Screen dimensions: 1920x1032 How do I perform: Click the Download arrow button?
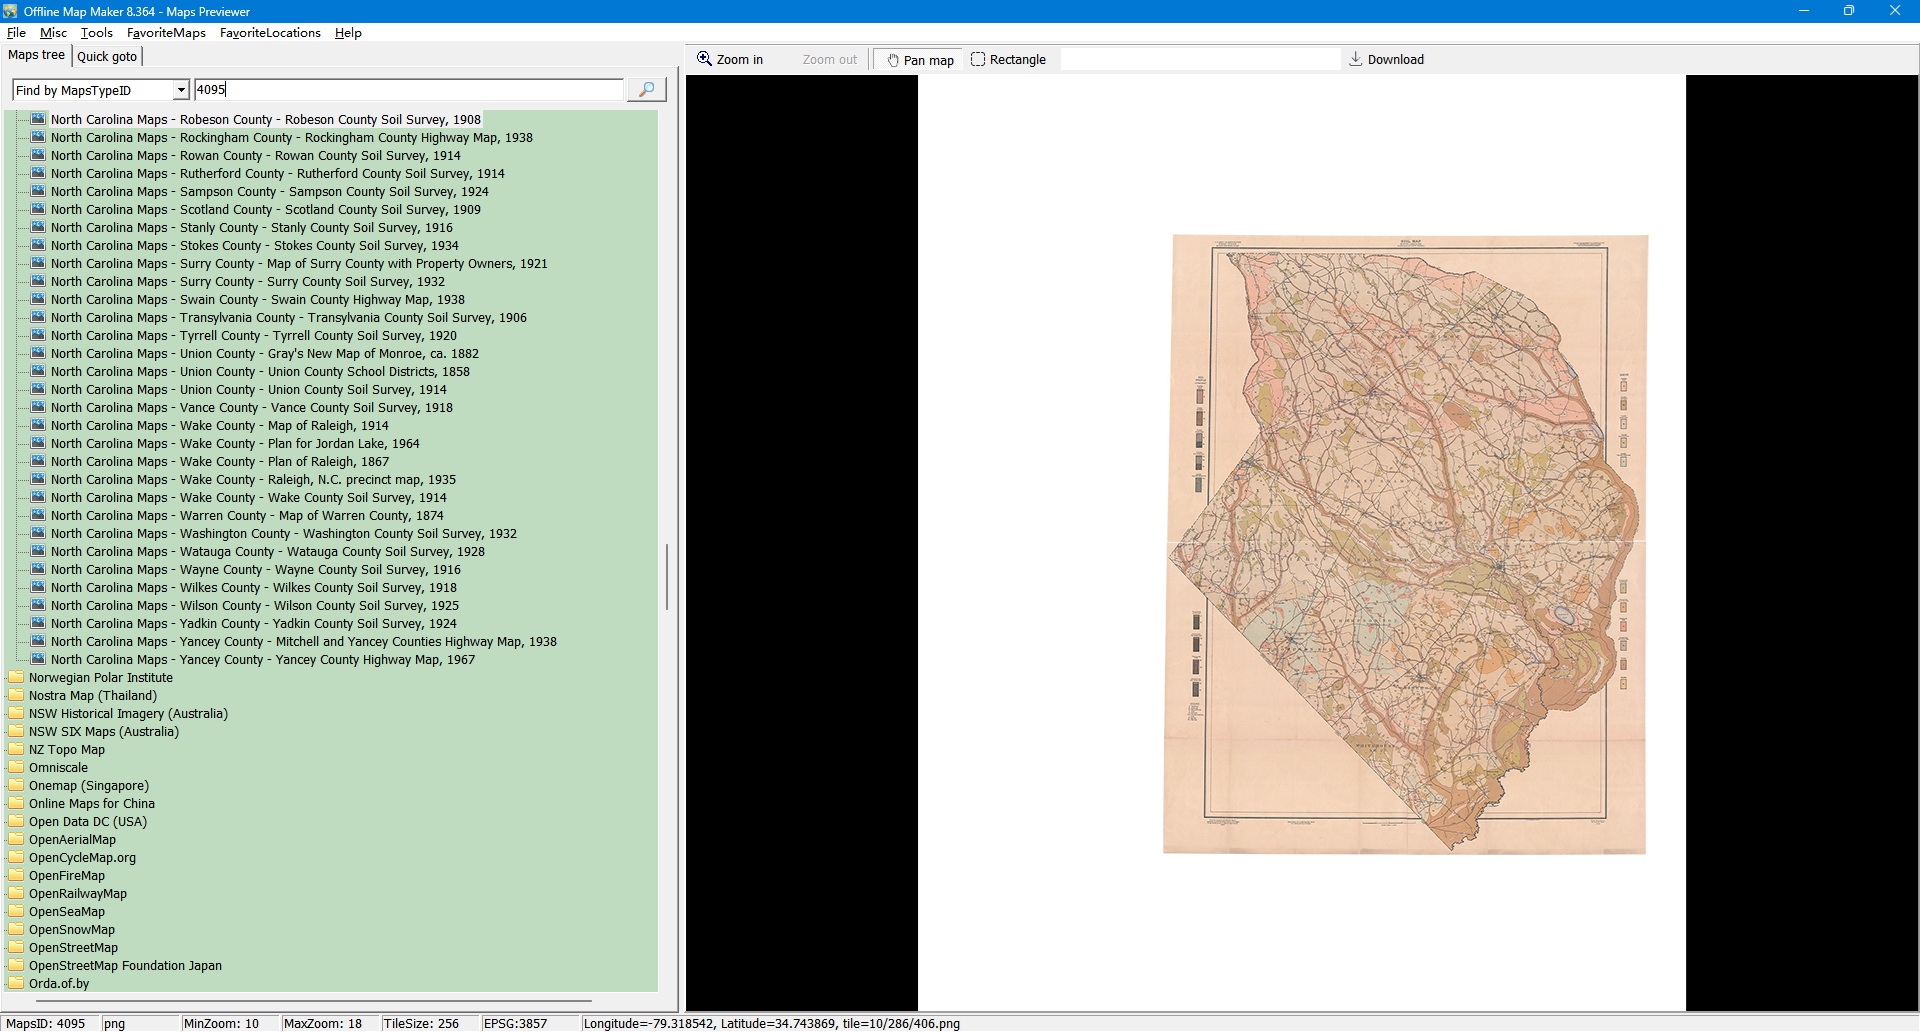click(x=1386, y=60)
